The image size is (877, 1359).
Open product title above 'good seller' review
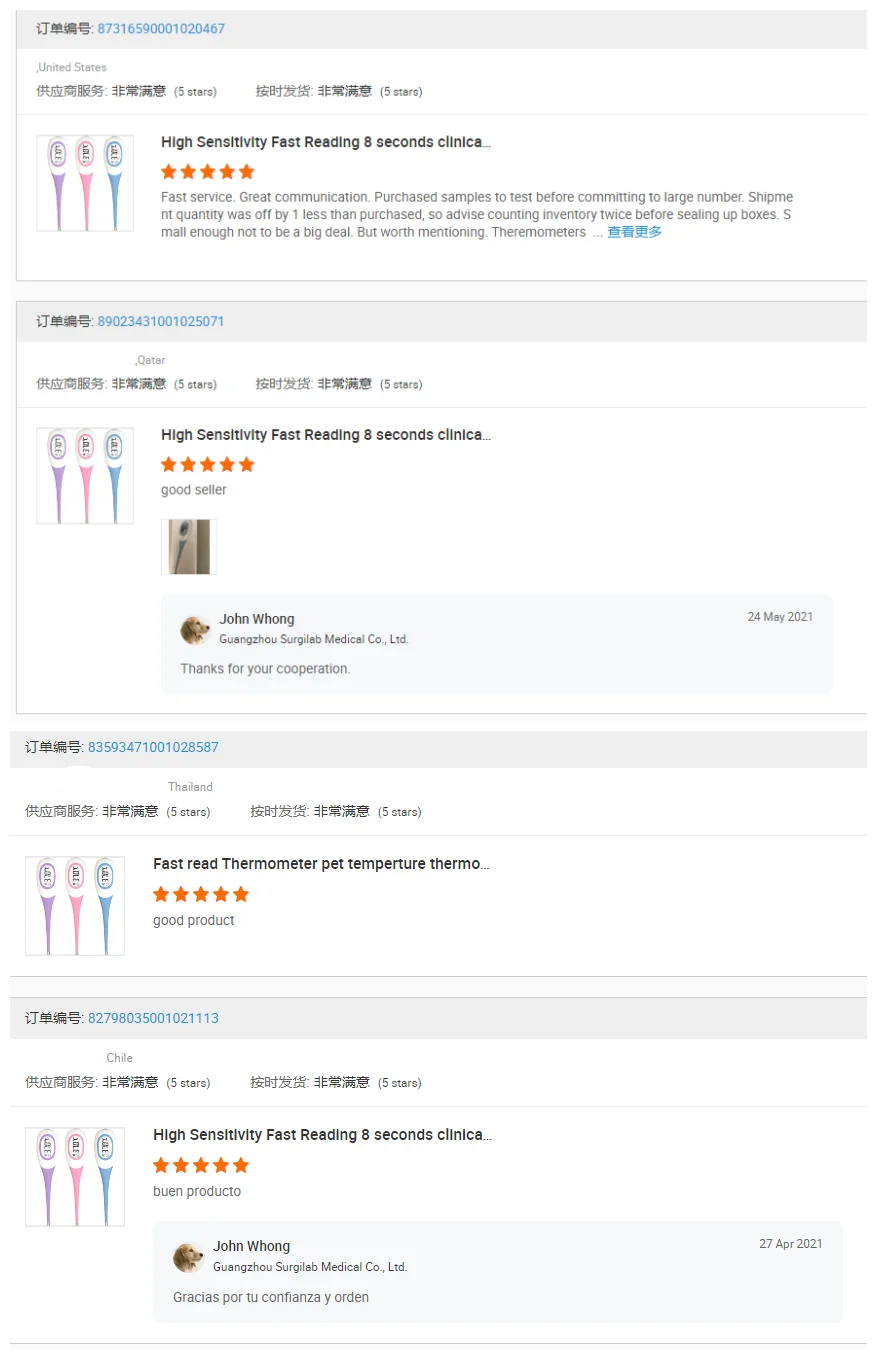coord(326,435)
